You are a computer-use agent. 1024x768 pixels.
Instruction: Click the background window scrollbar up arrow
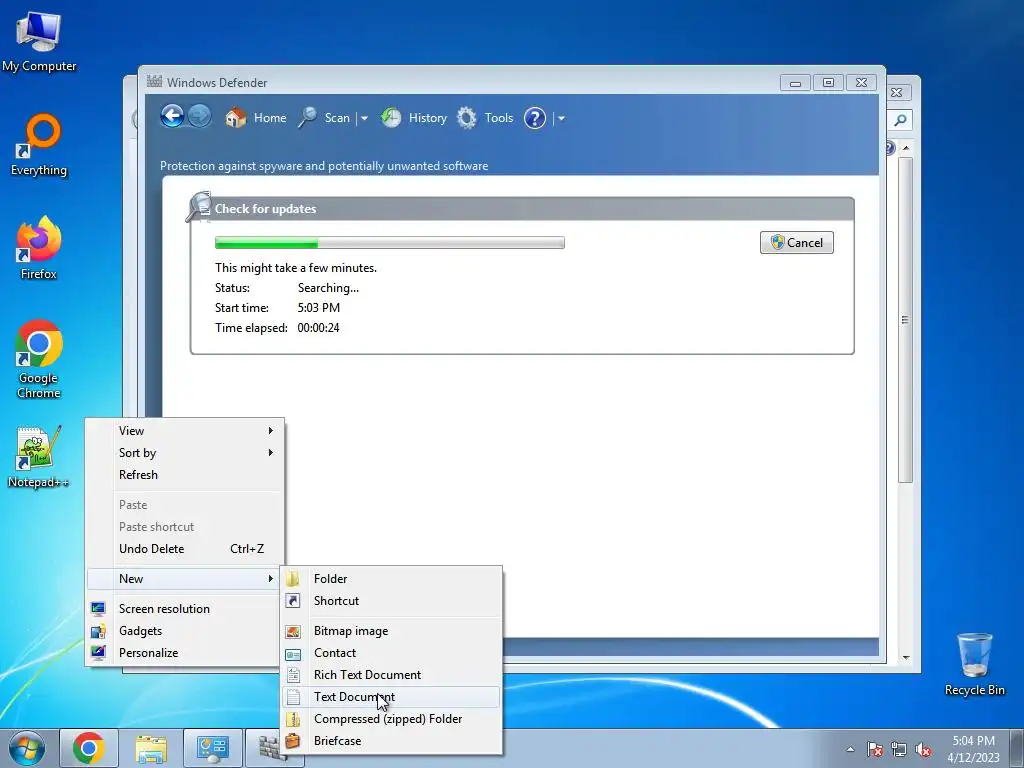[906, 148]
